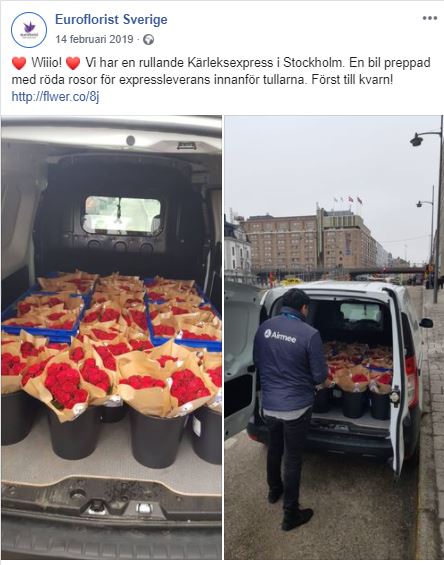This screenshot has width=444, height=565.
Task: Open the Euroflorist Sverige profile picture
Action: tap(29, 30)
